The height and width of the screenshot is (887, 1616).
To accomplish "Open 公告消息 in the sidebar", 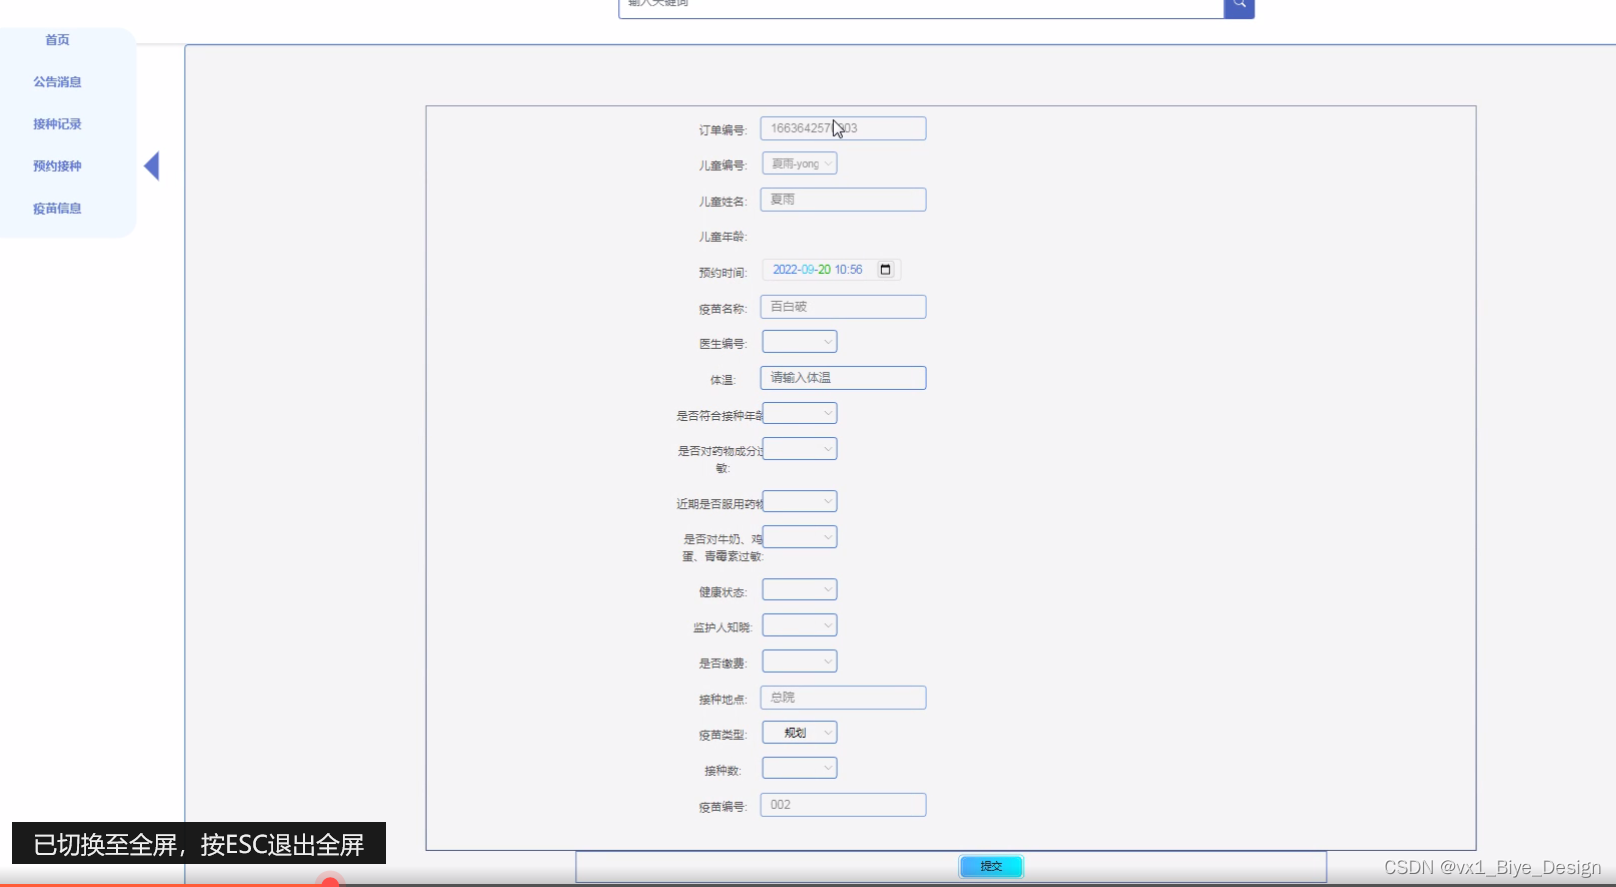I will [57, 82].
